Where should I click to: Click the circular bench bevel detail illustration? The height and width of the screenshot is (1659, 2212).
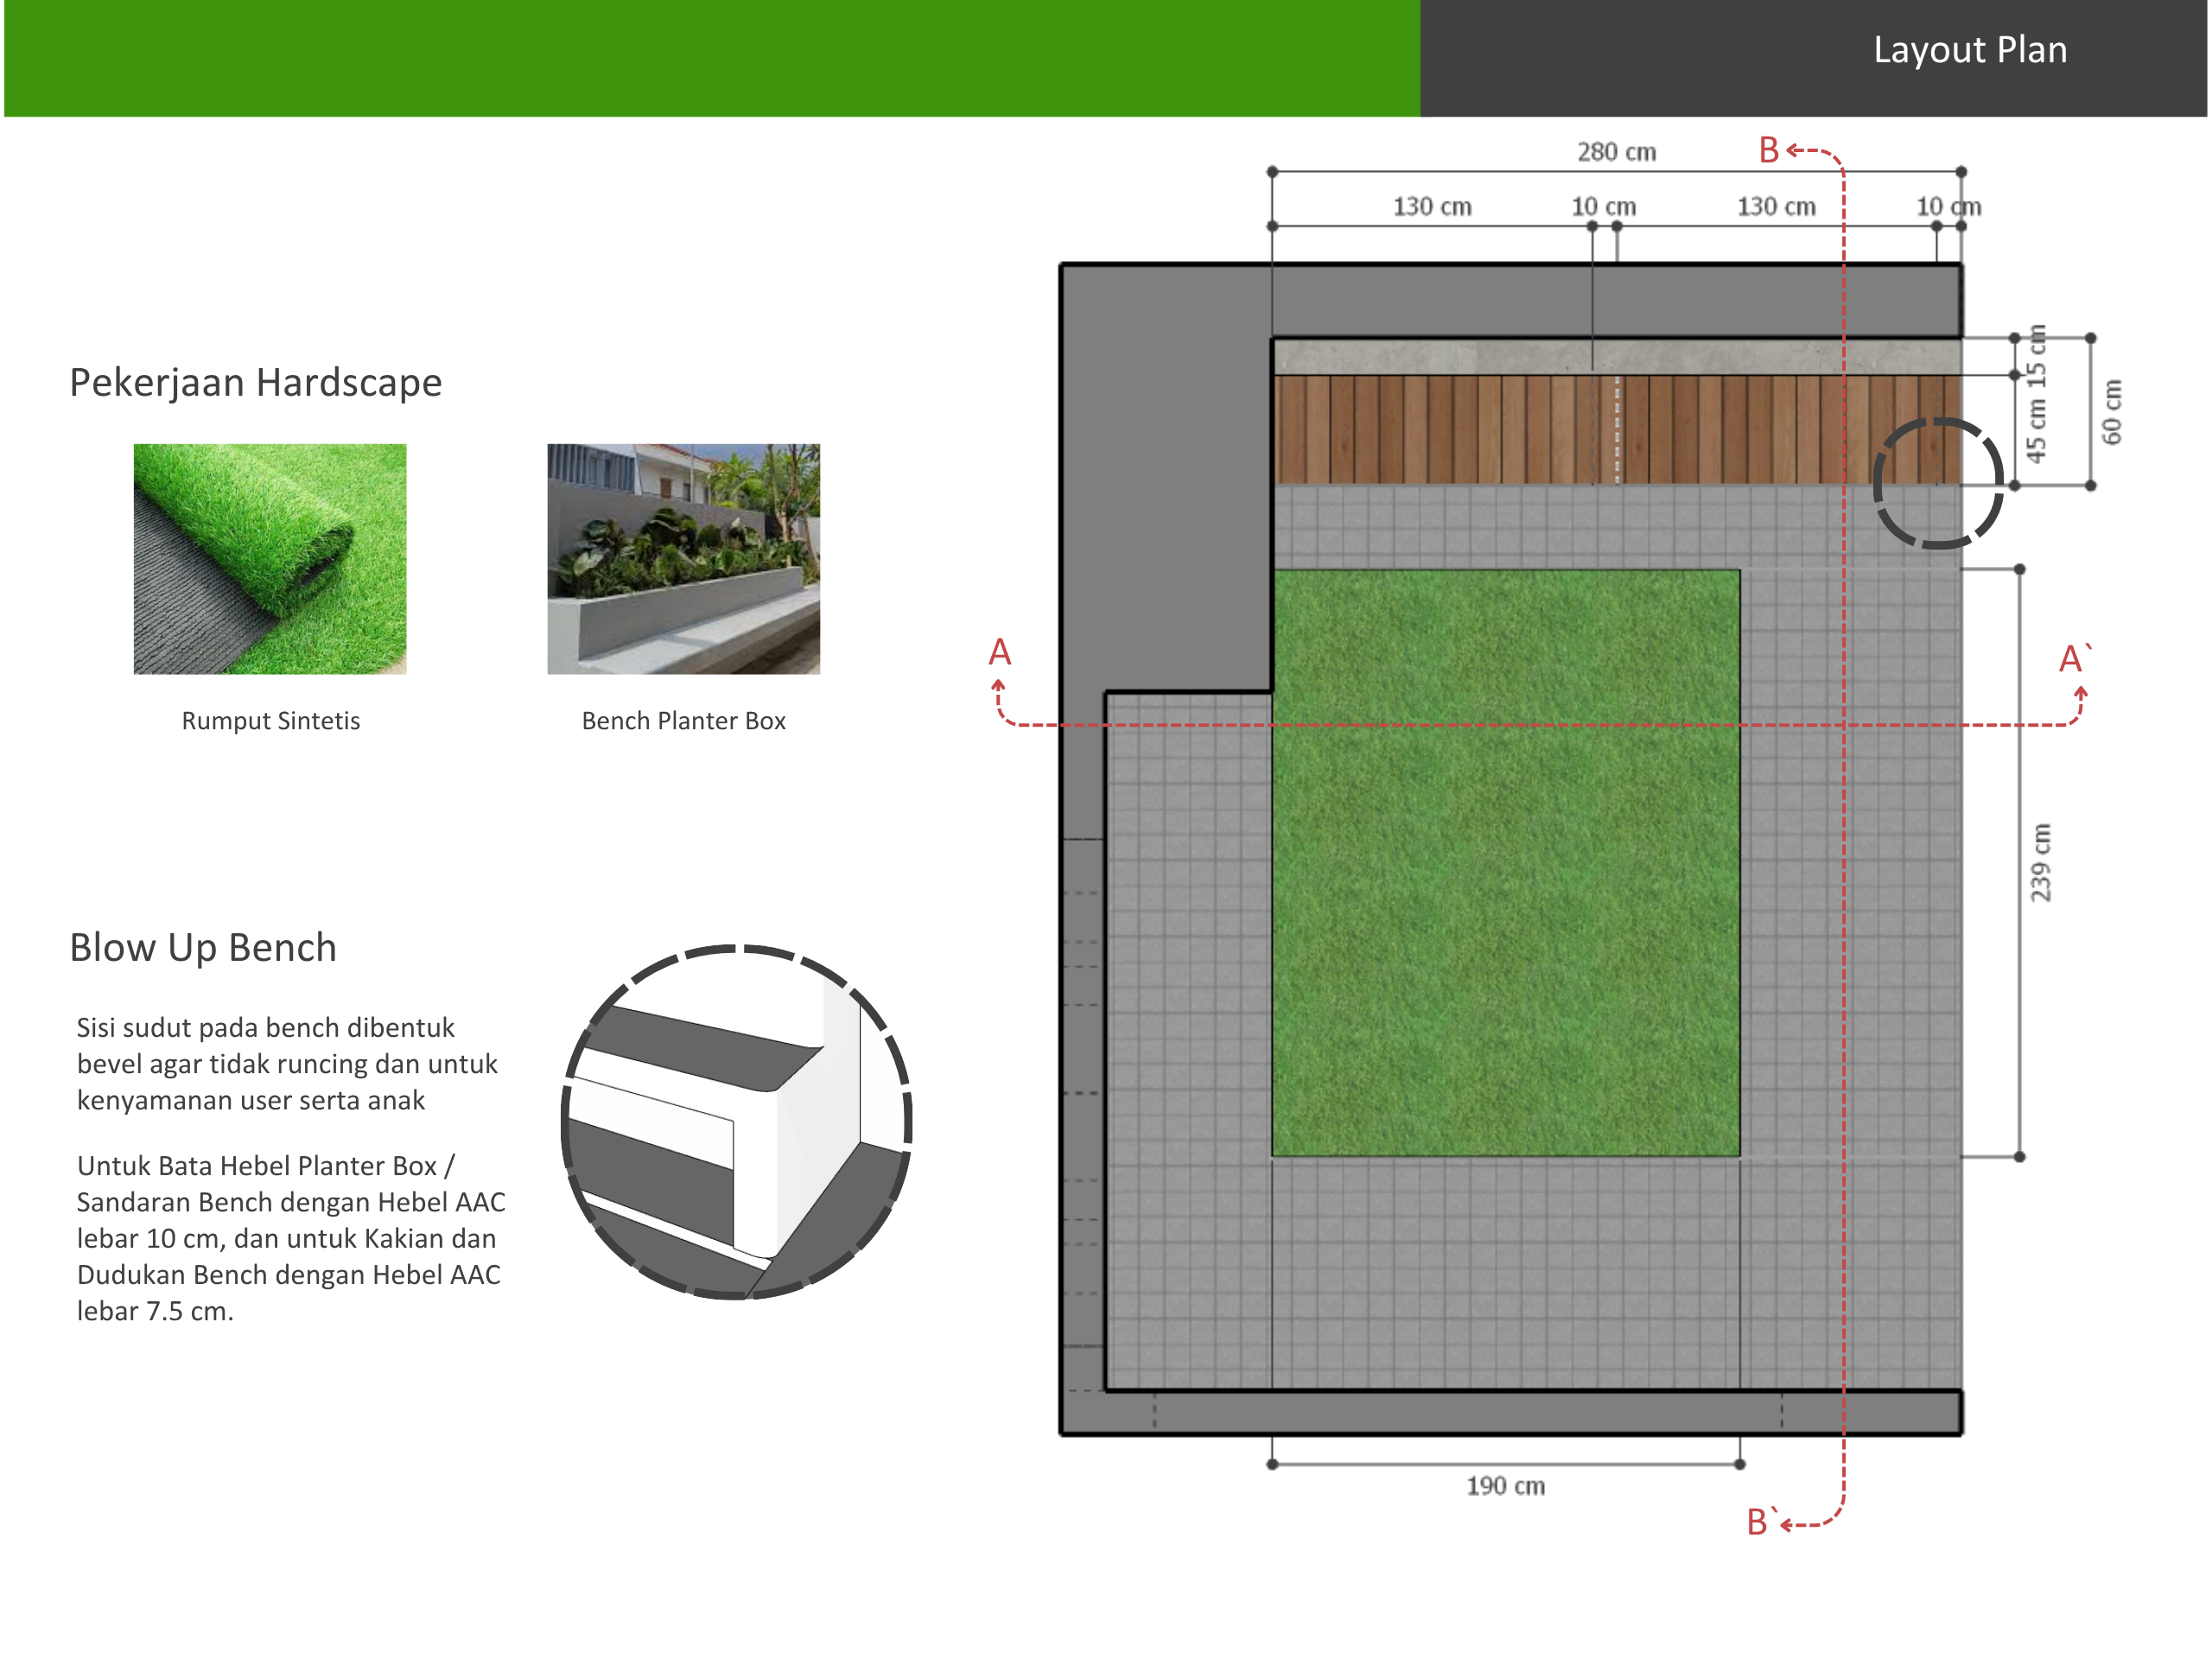pyautogui.click(x=737, y=1122)
